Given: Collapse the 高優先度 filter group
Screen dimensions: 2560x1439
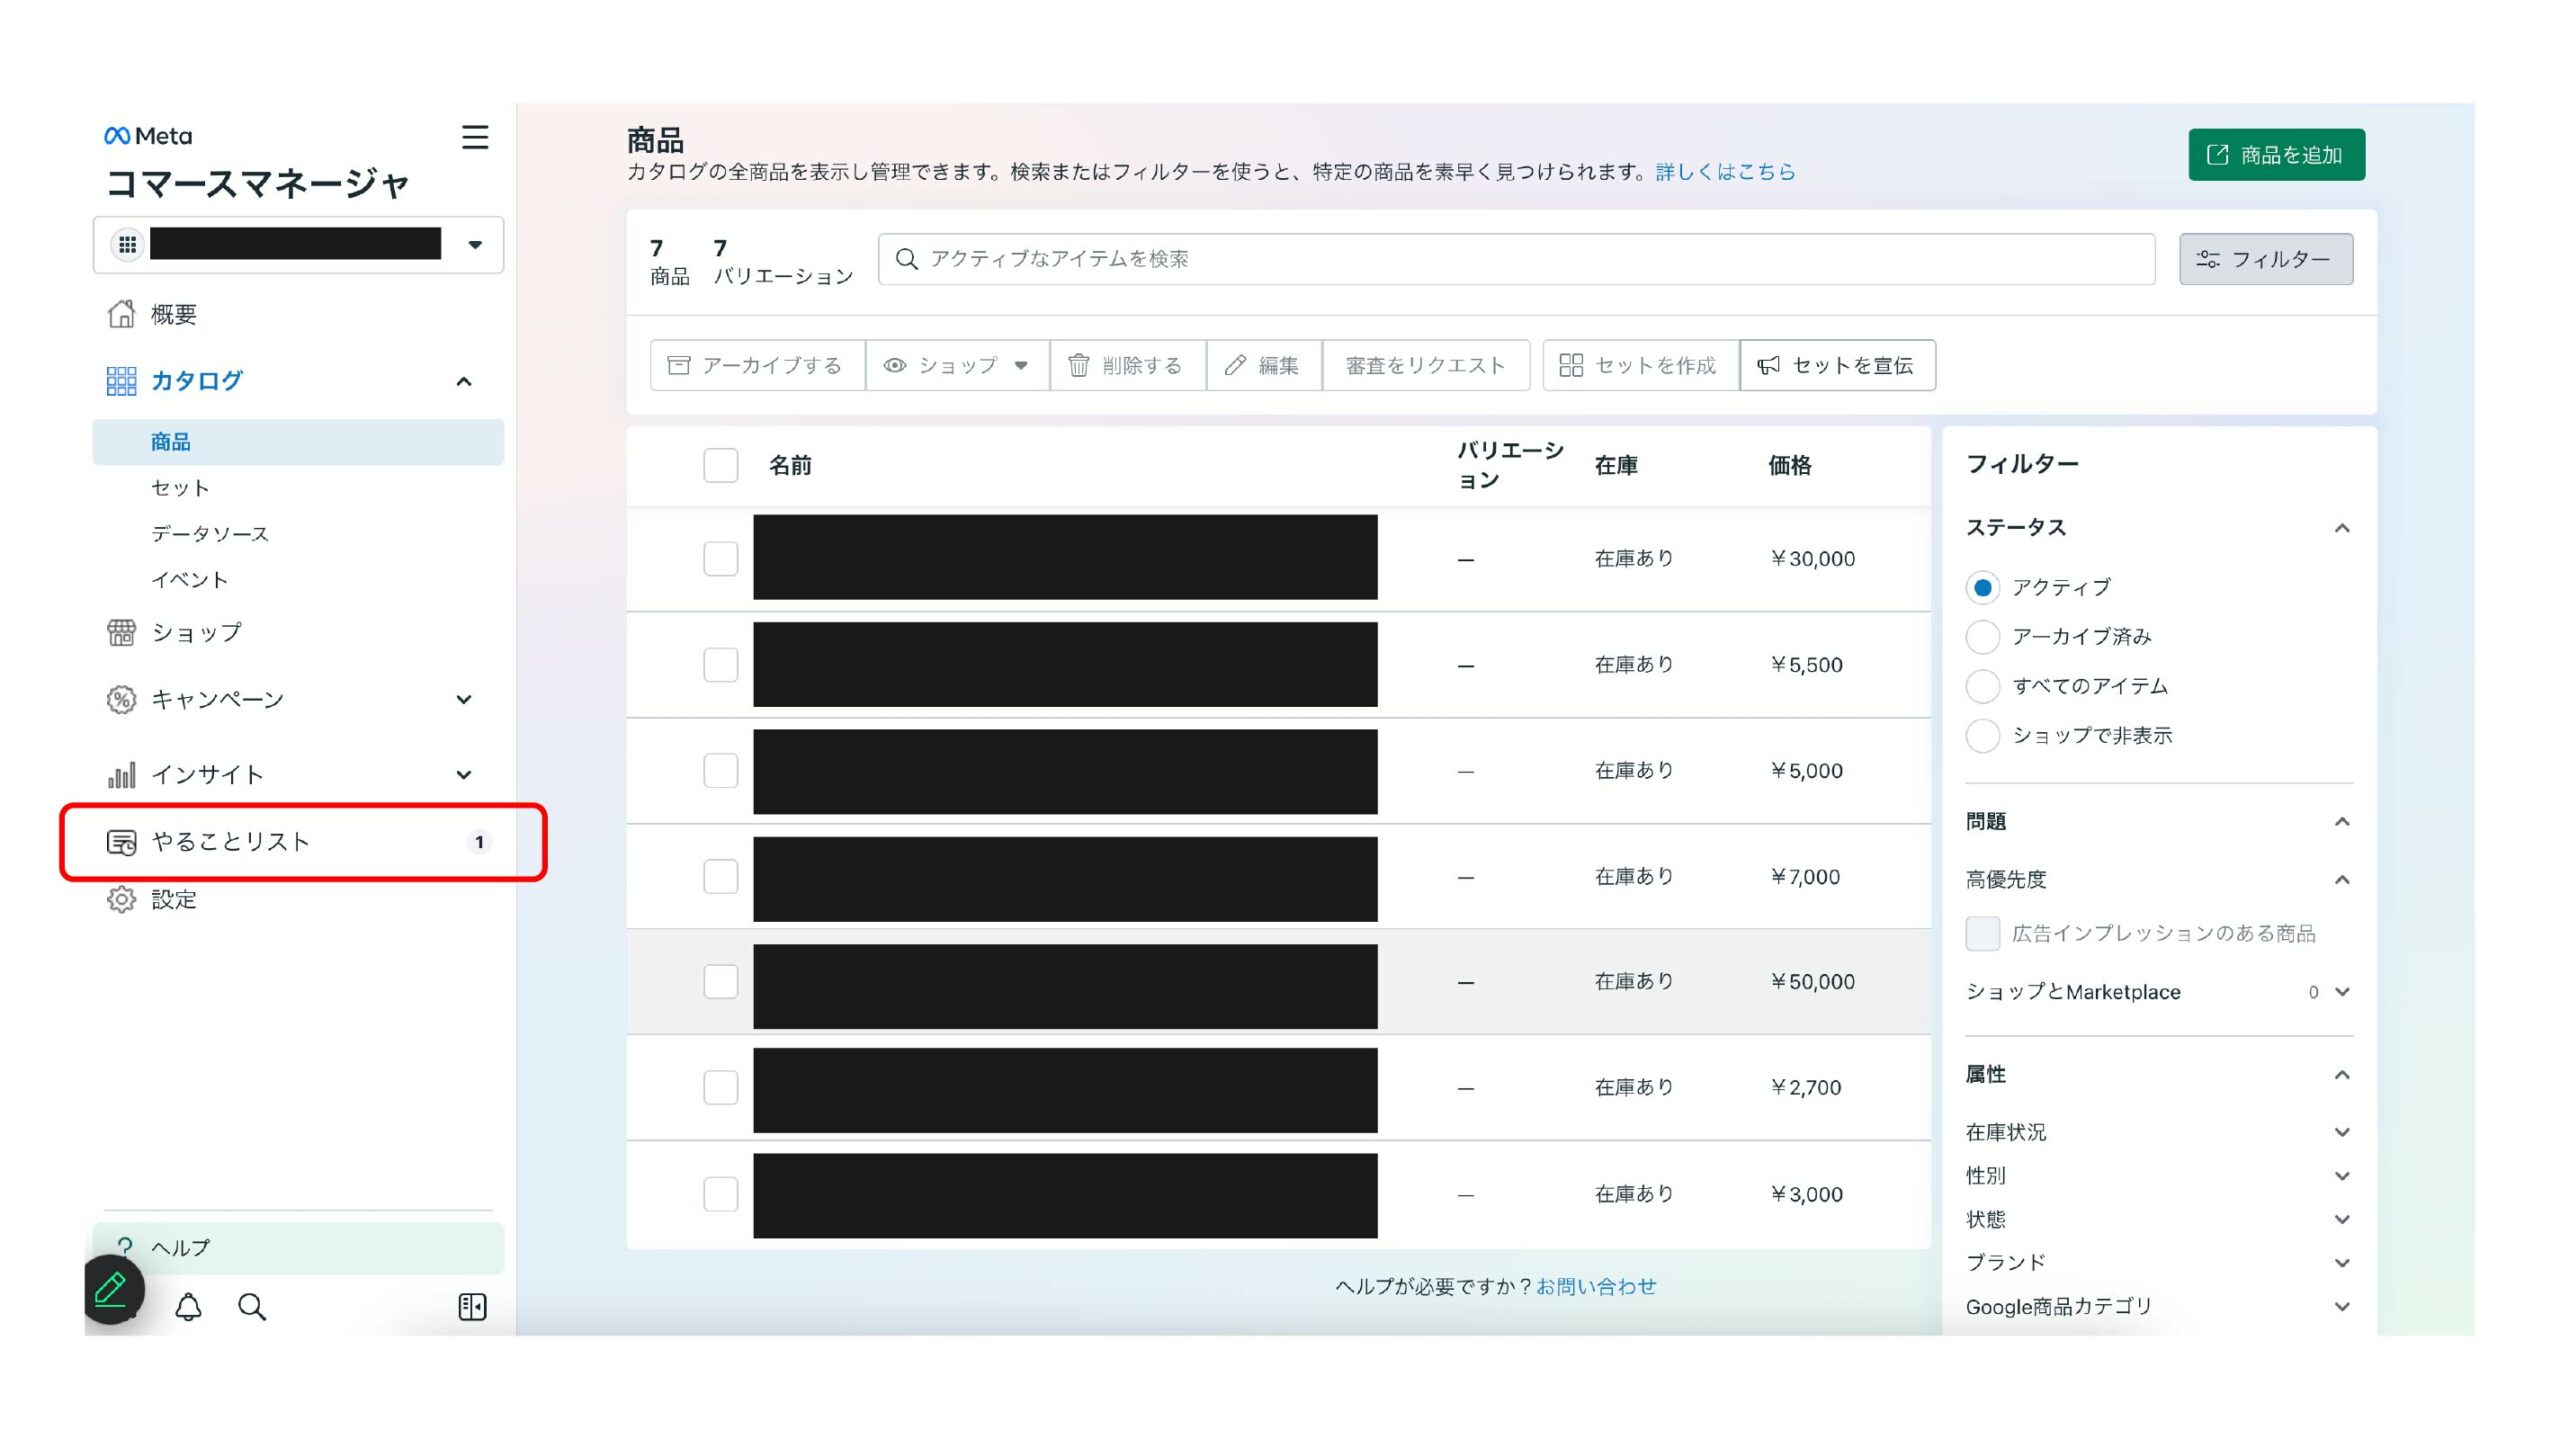Looking at the screenshot, I should (x=2342, y=879).
